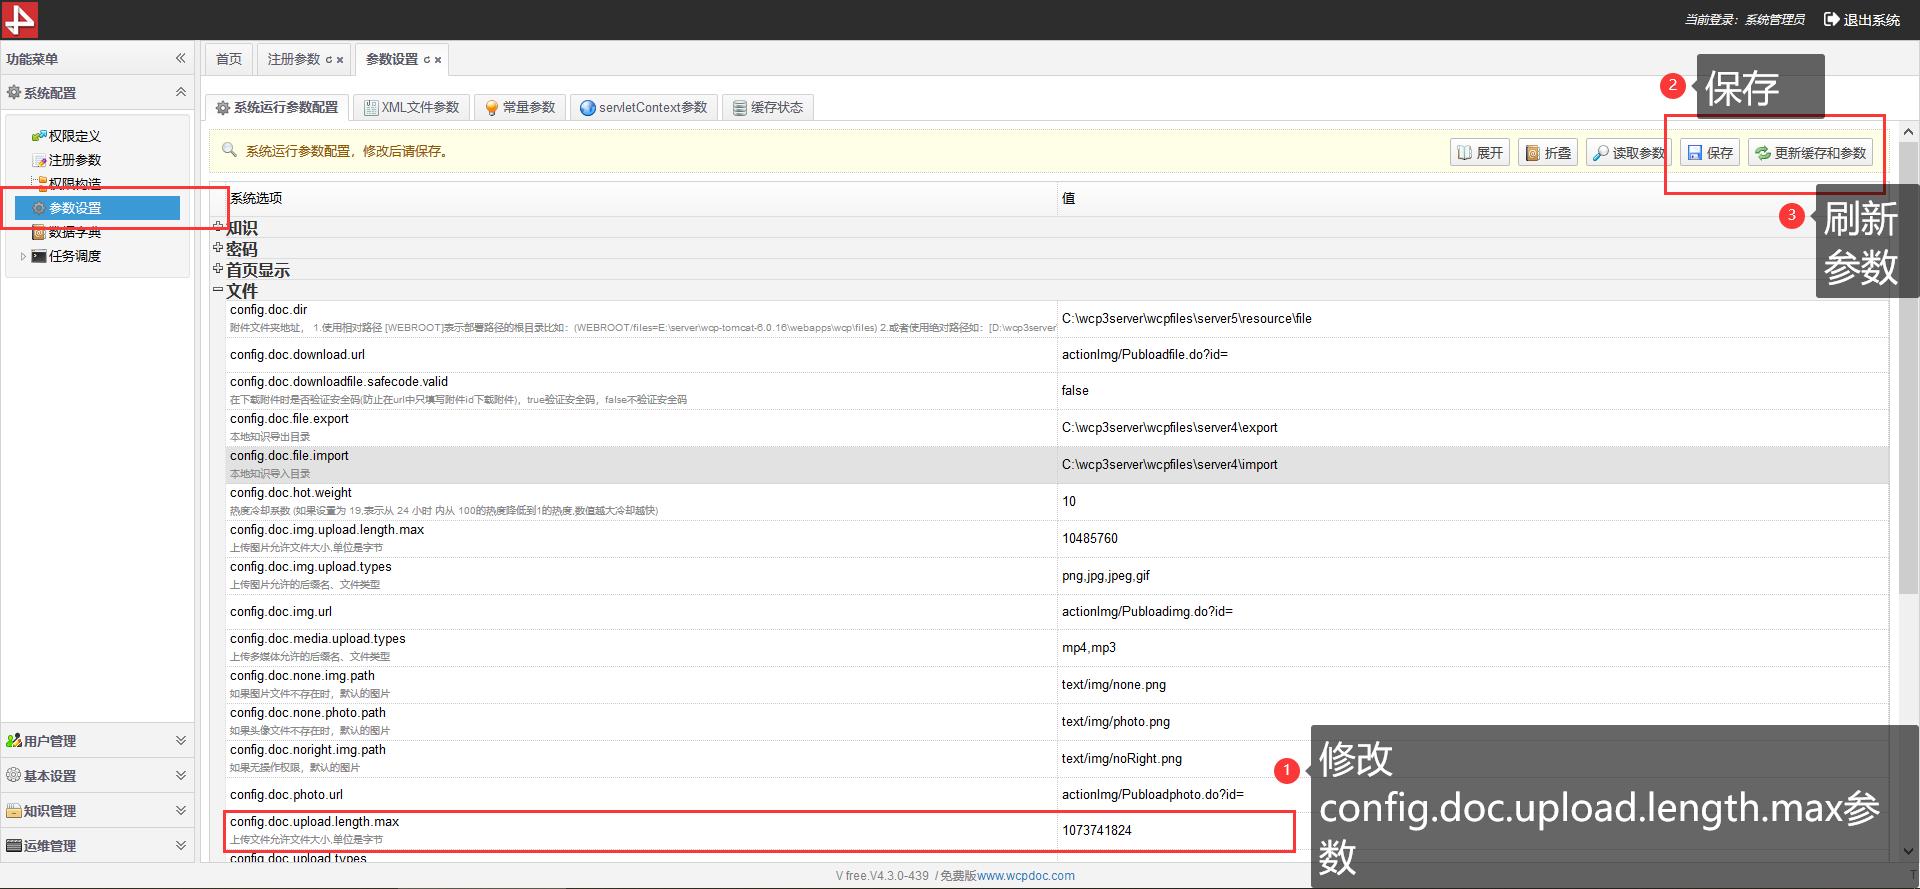Collapse the 功能菜单 side panel
The height and width of the screenshot is (889, 1920).
pyautogui.click(x=181, y=58)
